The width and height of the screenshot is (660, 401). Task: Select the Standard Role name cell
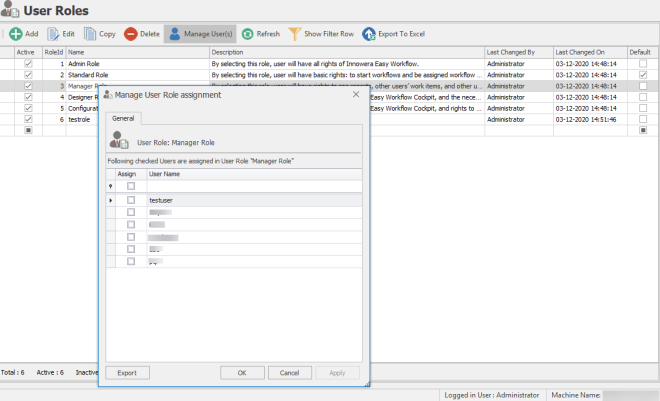[137, 74]
